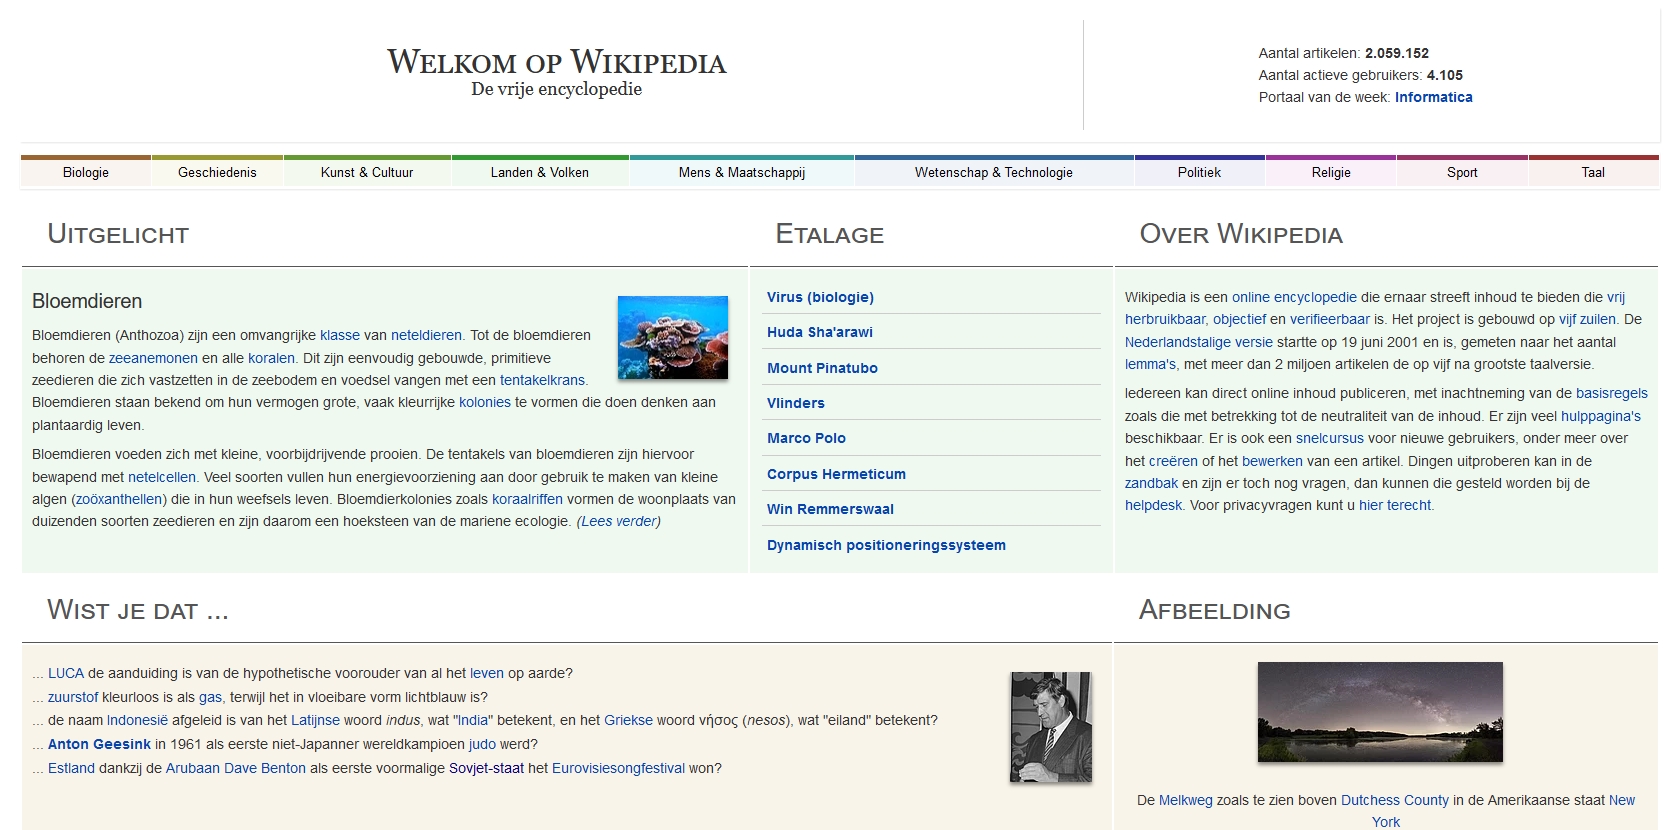This screenshot has height=830, width=1678.
Task: Open the zandbak link
Action: coord(1151,483)
